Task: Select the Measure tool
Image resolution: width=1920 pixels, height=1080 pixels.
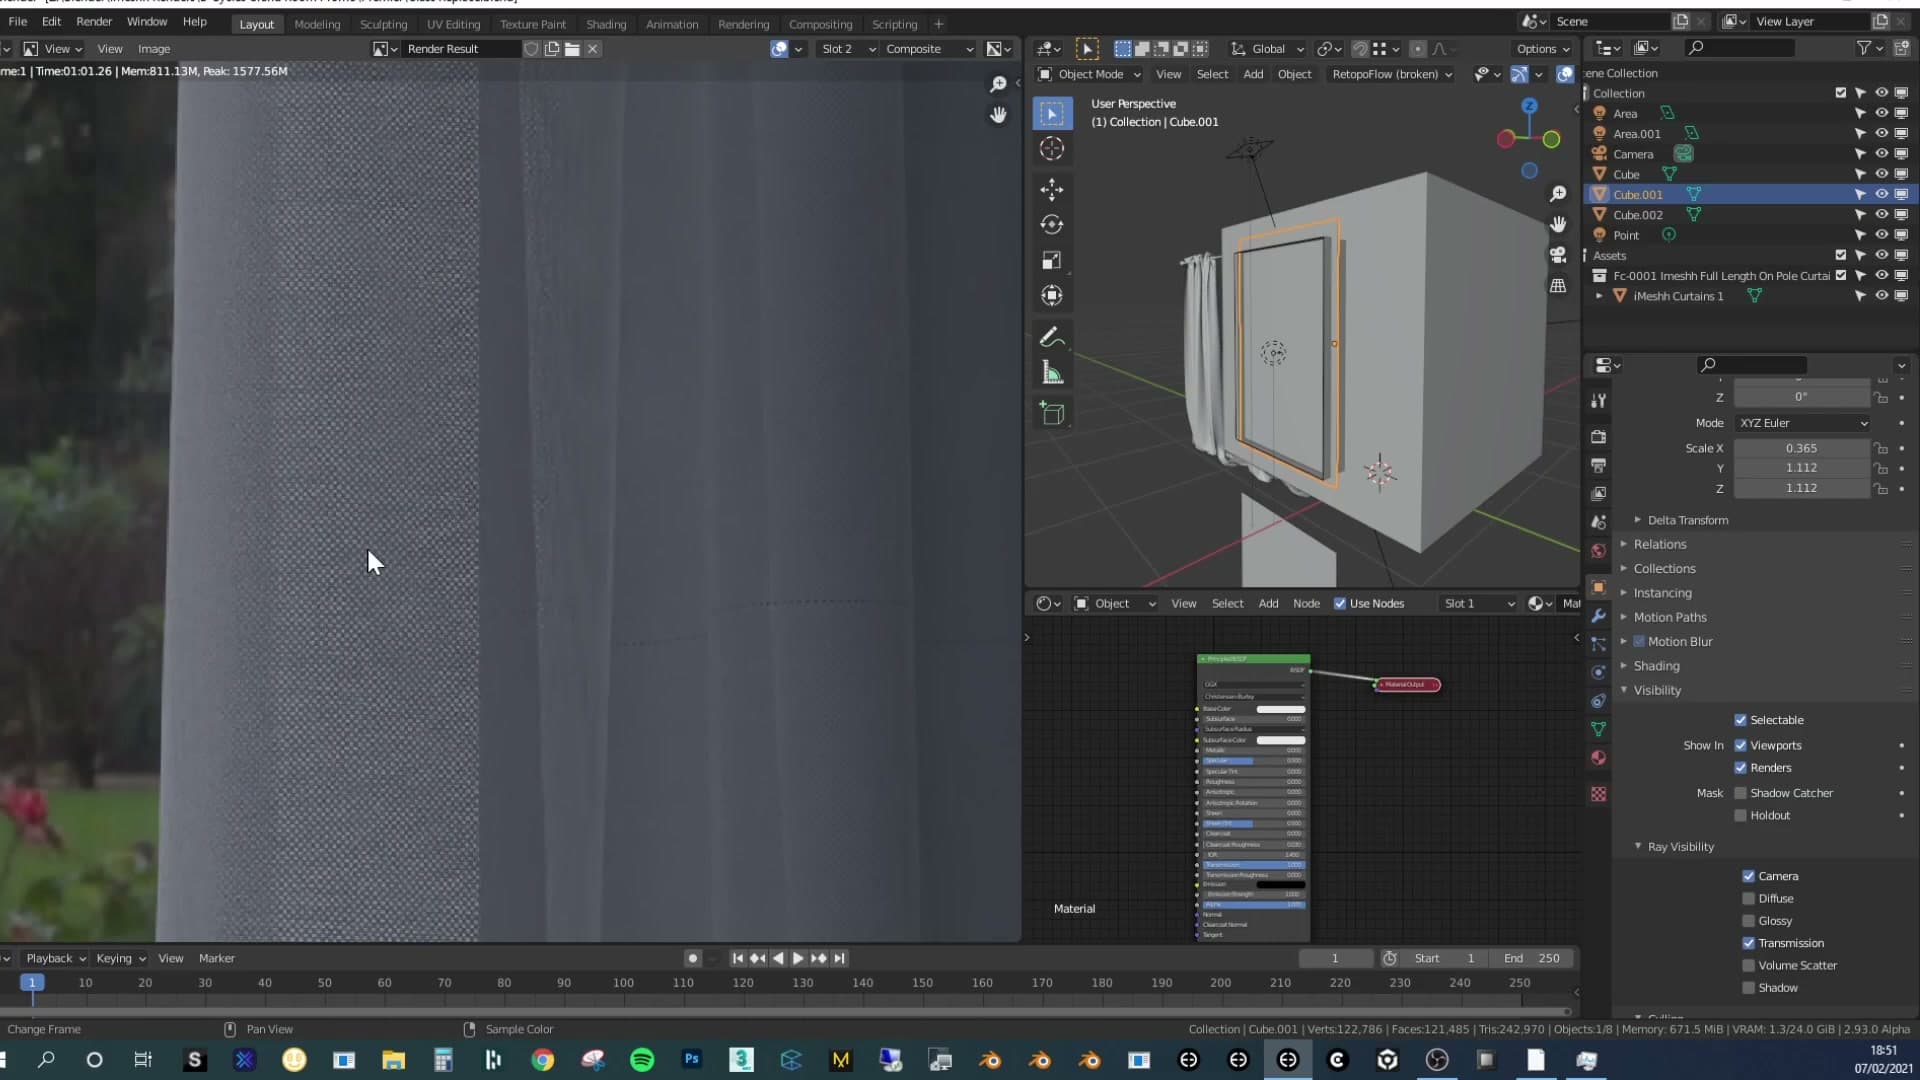Action: [x=1051, y=373]
